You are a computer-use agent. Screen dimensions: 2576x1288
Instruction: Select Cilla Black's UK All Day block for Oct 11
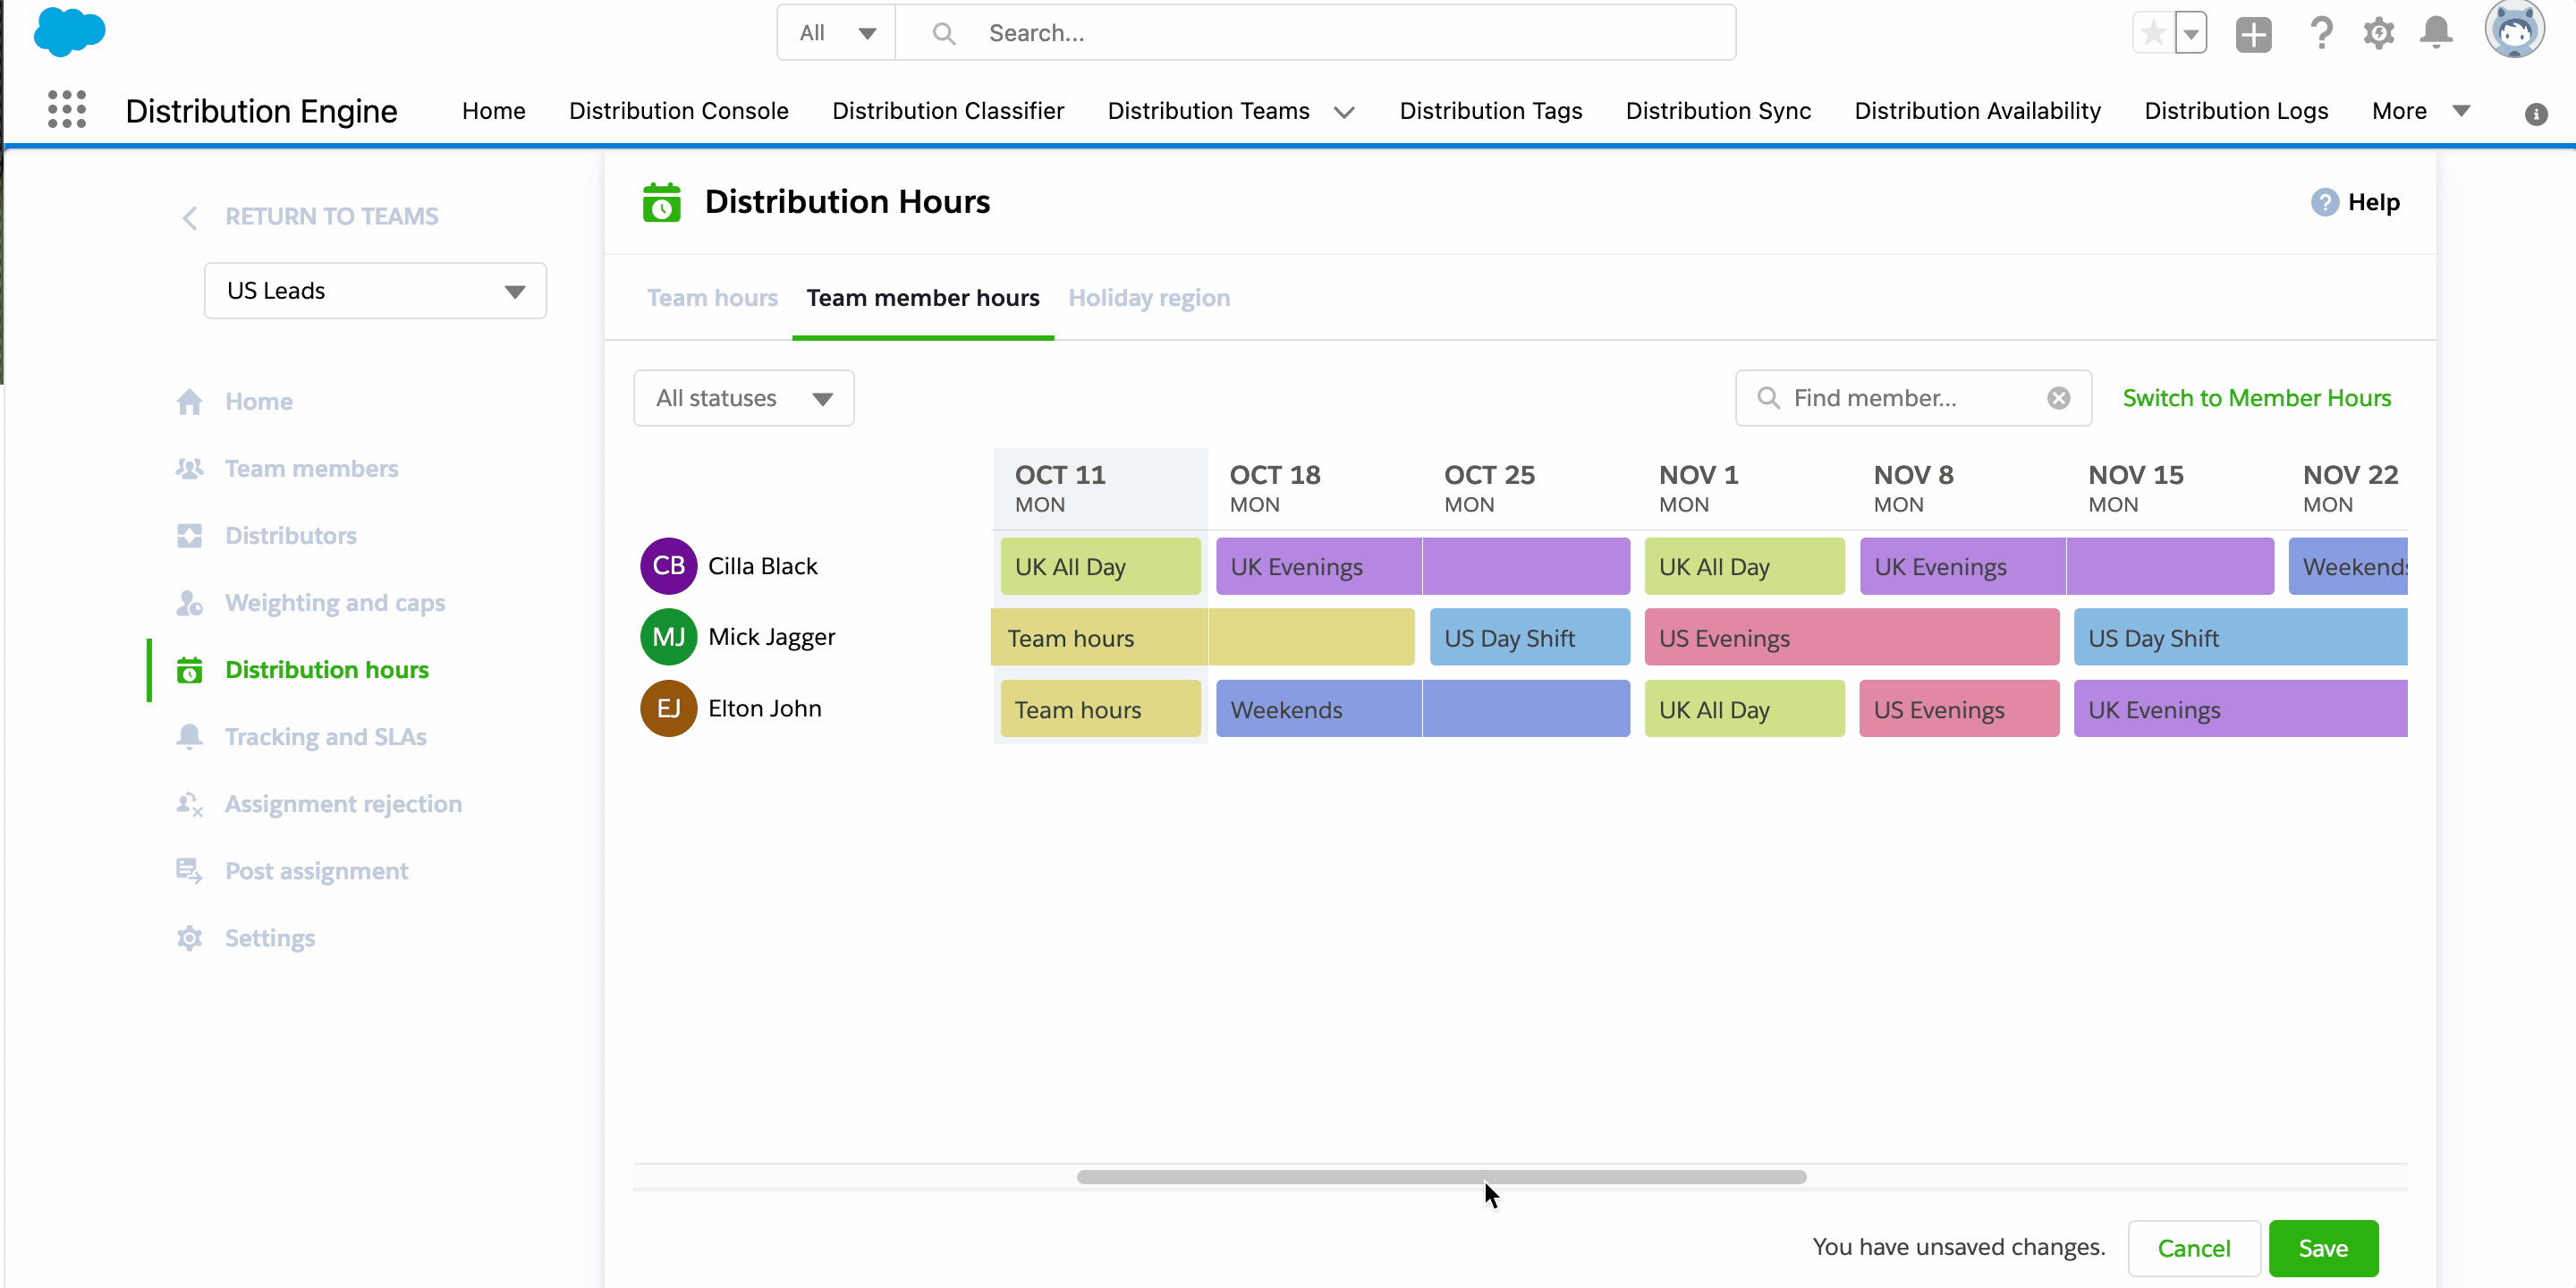[x=1100, y=566]
